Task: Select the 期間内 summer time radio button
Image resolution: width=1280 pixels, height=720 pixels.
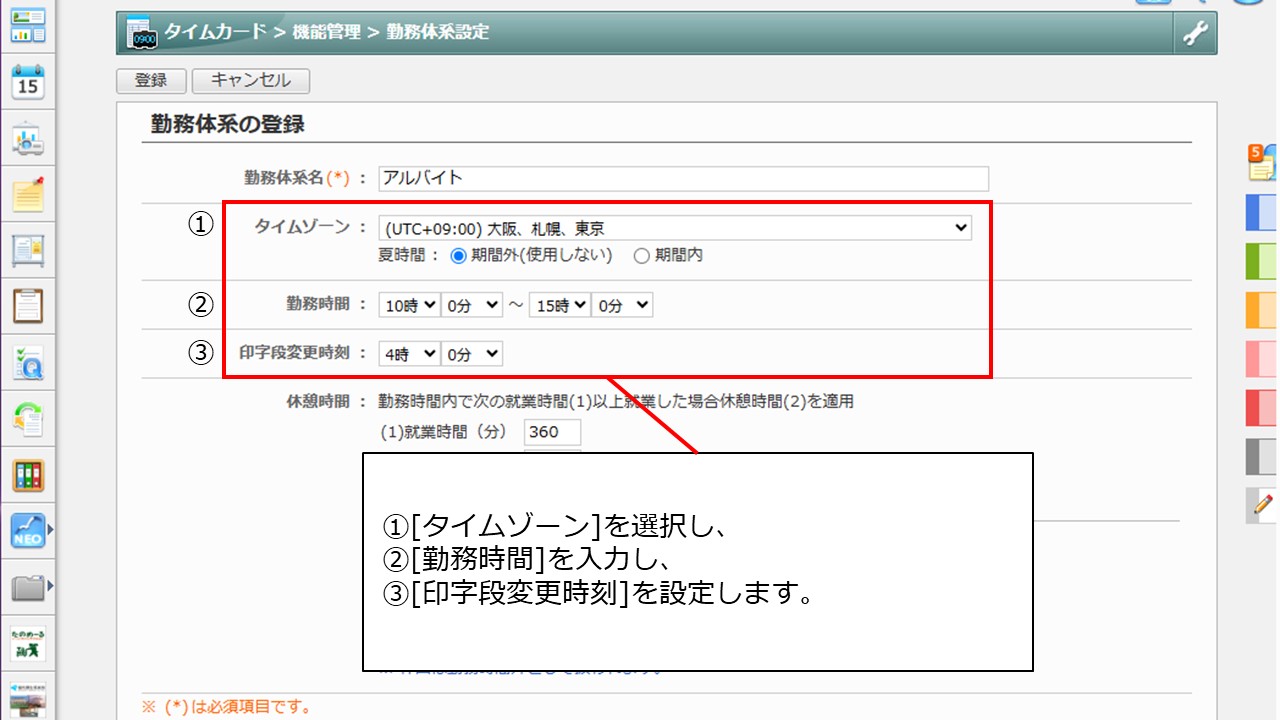Action: (642, 255)
